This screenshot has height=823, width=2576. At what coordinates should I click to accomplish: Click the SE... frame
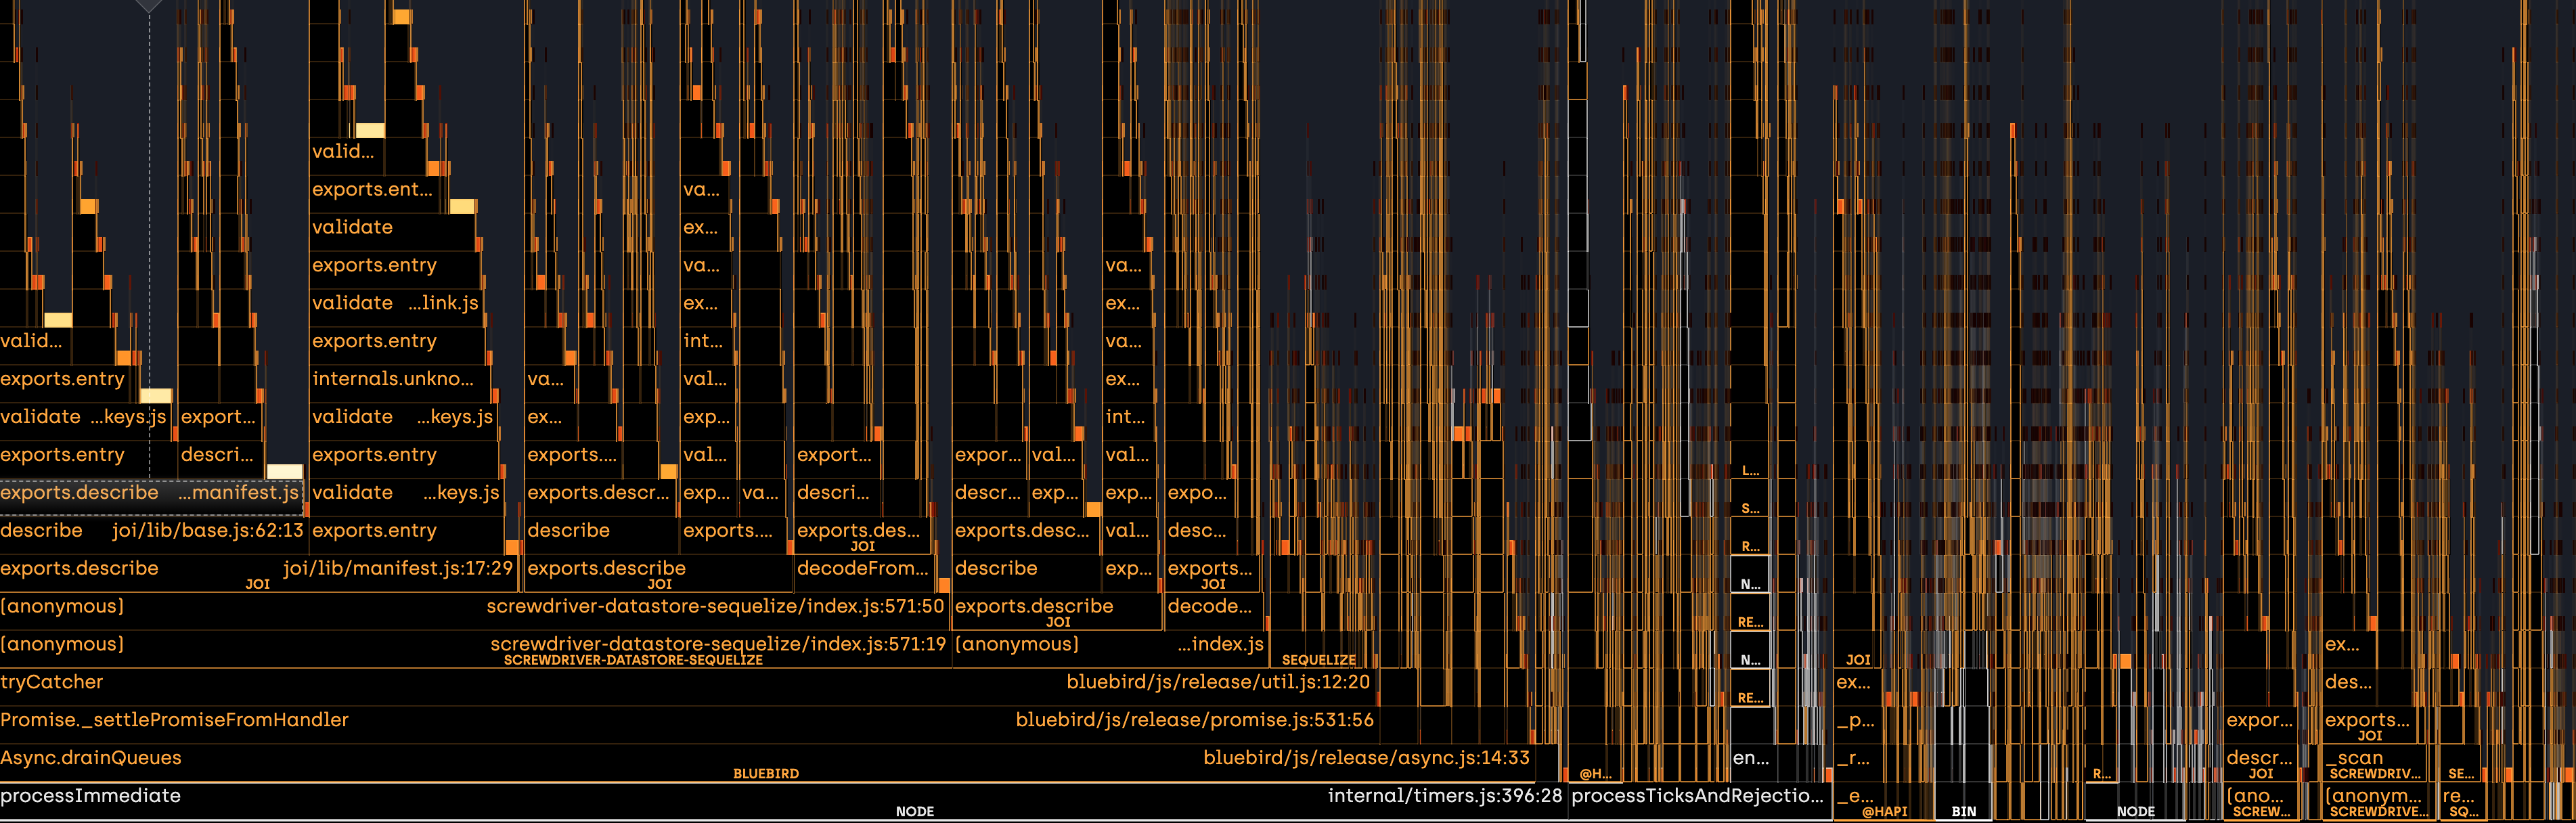pos(2461,764)
